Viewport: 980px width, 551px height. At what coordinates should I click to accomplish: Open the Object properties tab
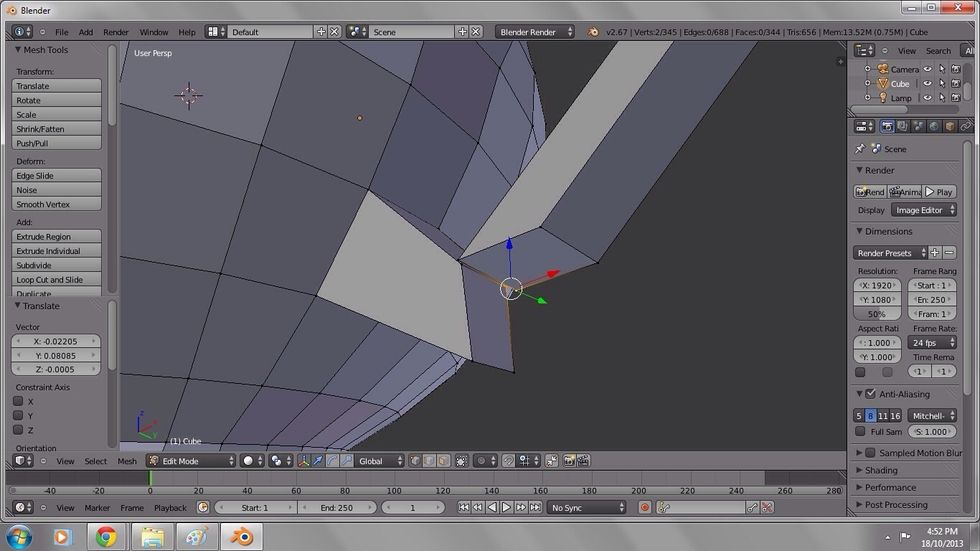pyautogui.click(x=949, y=126)
